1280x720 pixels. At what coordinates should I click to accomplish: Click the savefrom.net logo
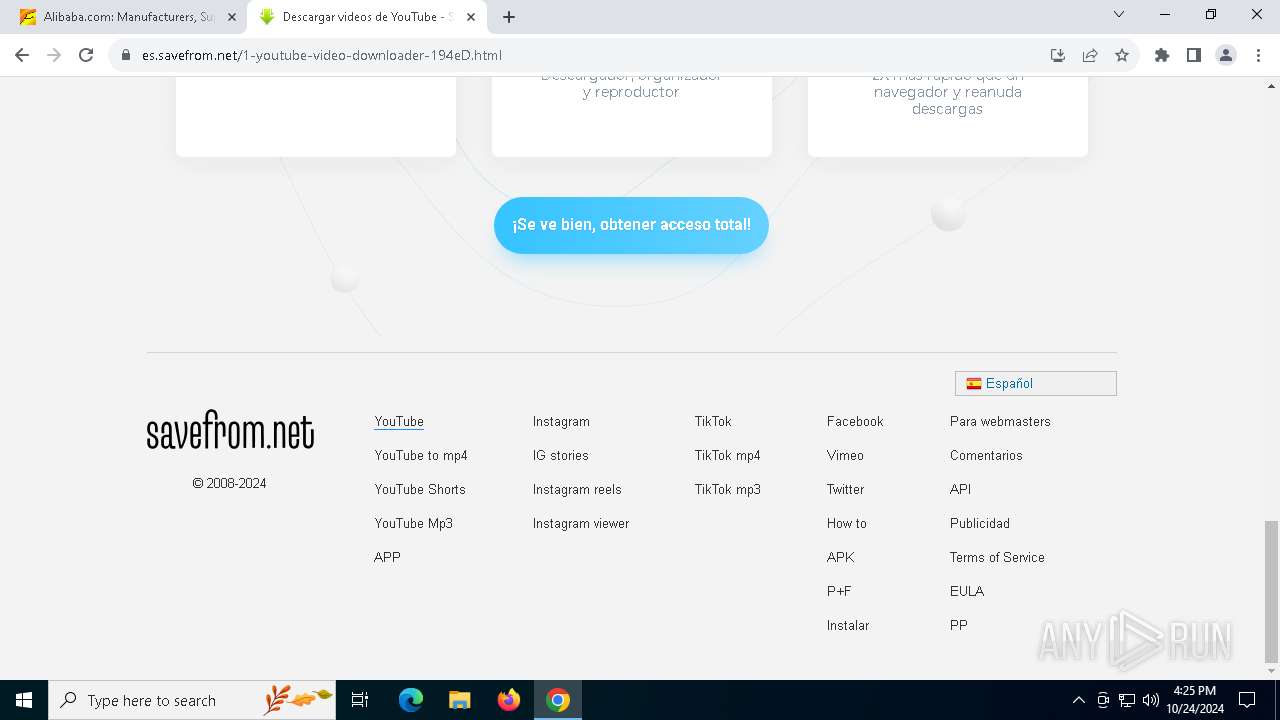click(x=230, y=430)
